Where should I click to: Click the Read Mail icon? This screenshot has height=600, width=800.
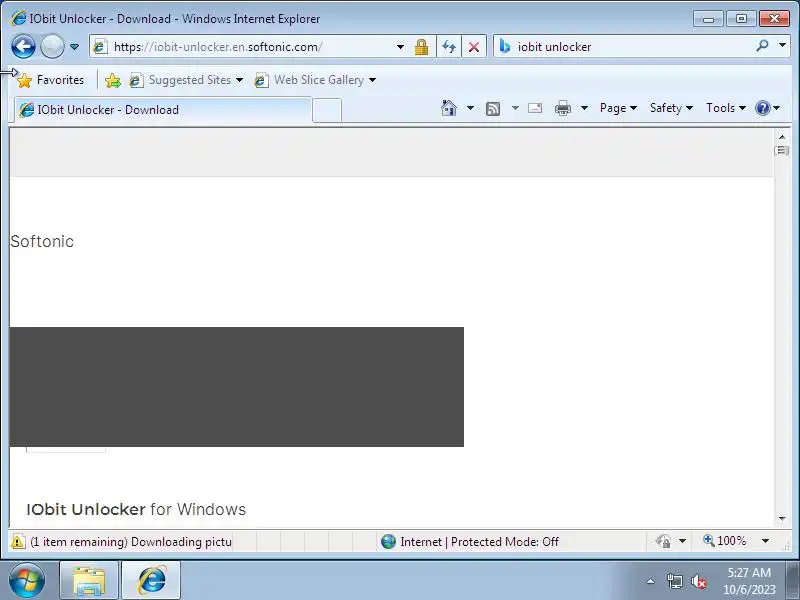(x=535, y=108)
